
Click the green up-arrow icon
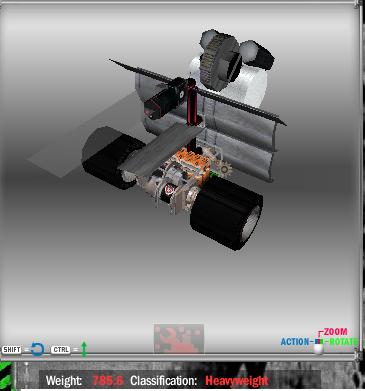(84, 349)
